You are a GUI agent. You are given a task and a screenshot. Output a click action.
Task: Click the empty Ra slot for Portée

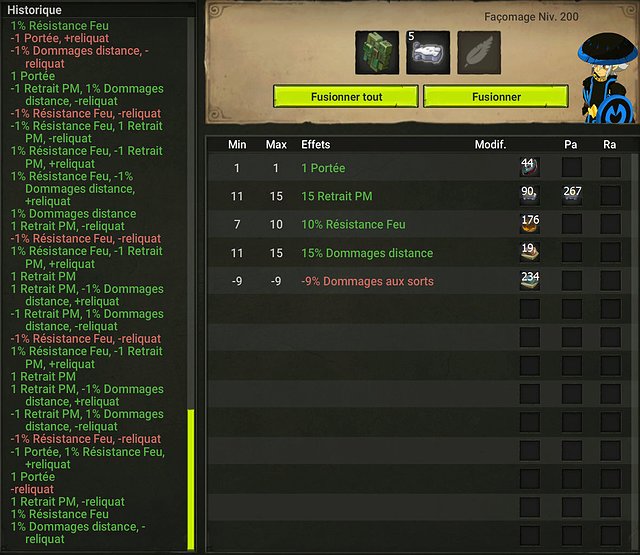pyautogui.click(x=611, y=167)
